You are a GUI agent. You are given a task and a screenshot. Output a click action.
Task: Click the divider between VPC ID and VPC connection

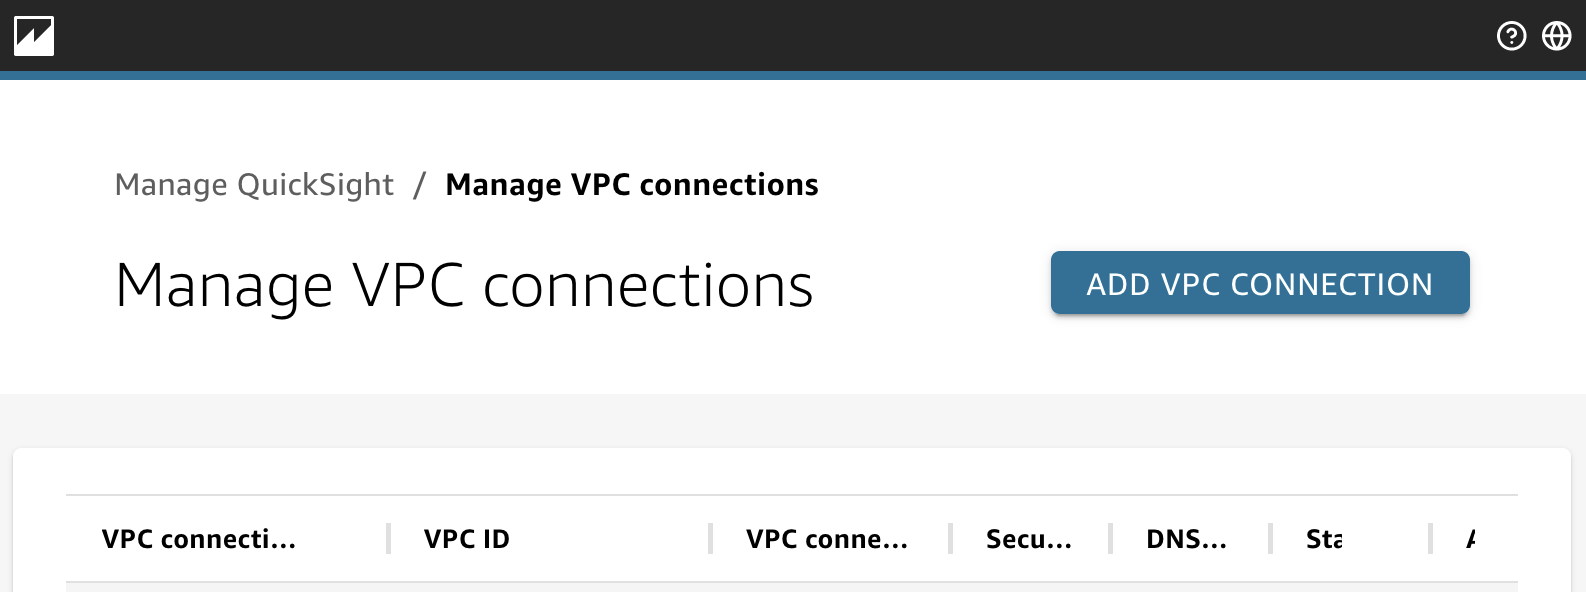coord(708,538)
